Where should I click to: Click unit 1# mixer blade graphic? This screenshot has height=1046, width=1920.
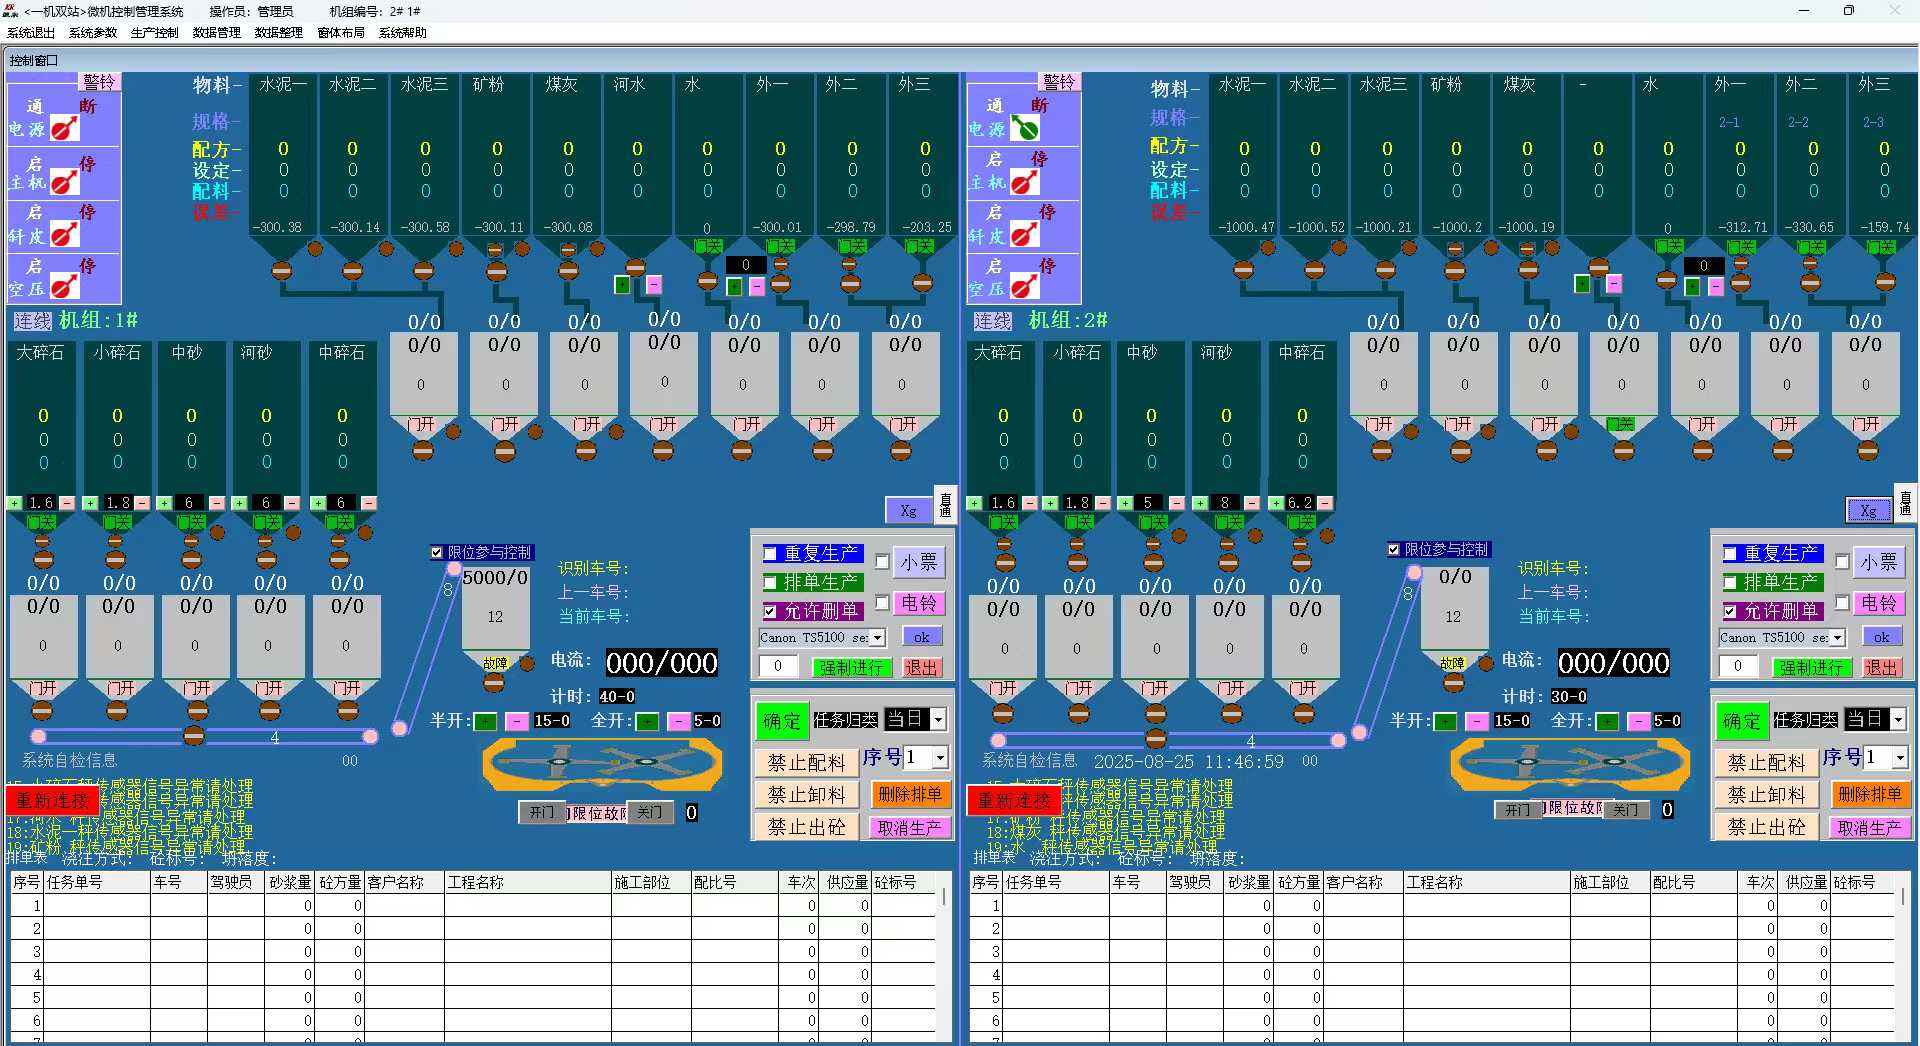tap(602, 765)
